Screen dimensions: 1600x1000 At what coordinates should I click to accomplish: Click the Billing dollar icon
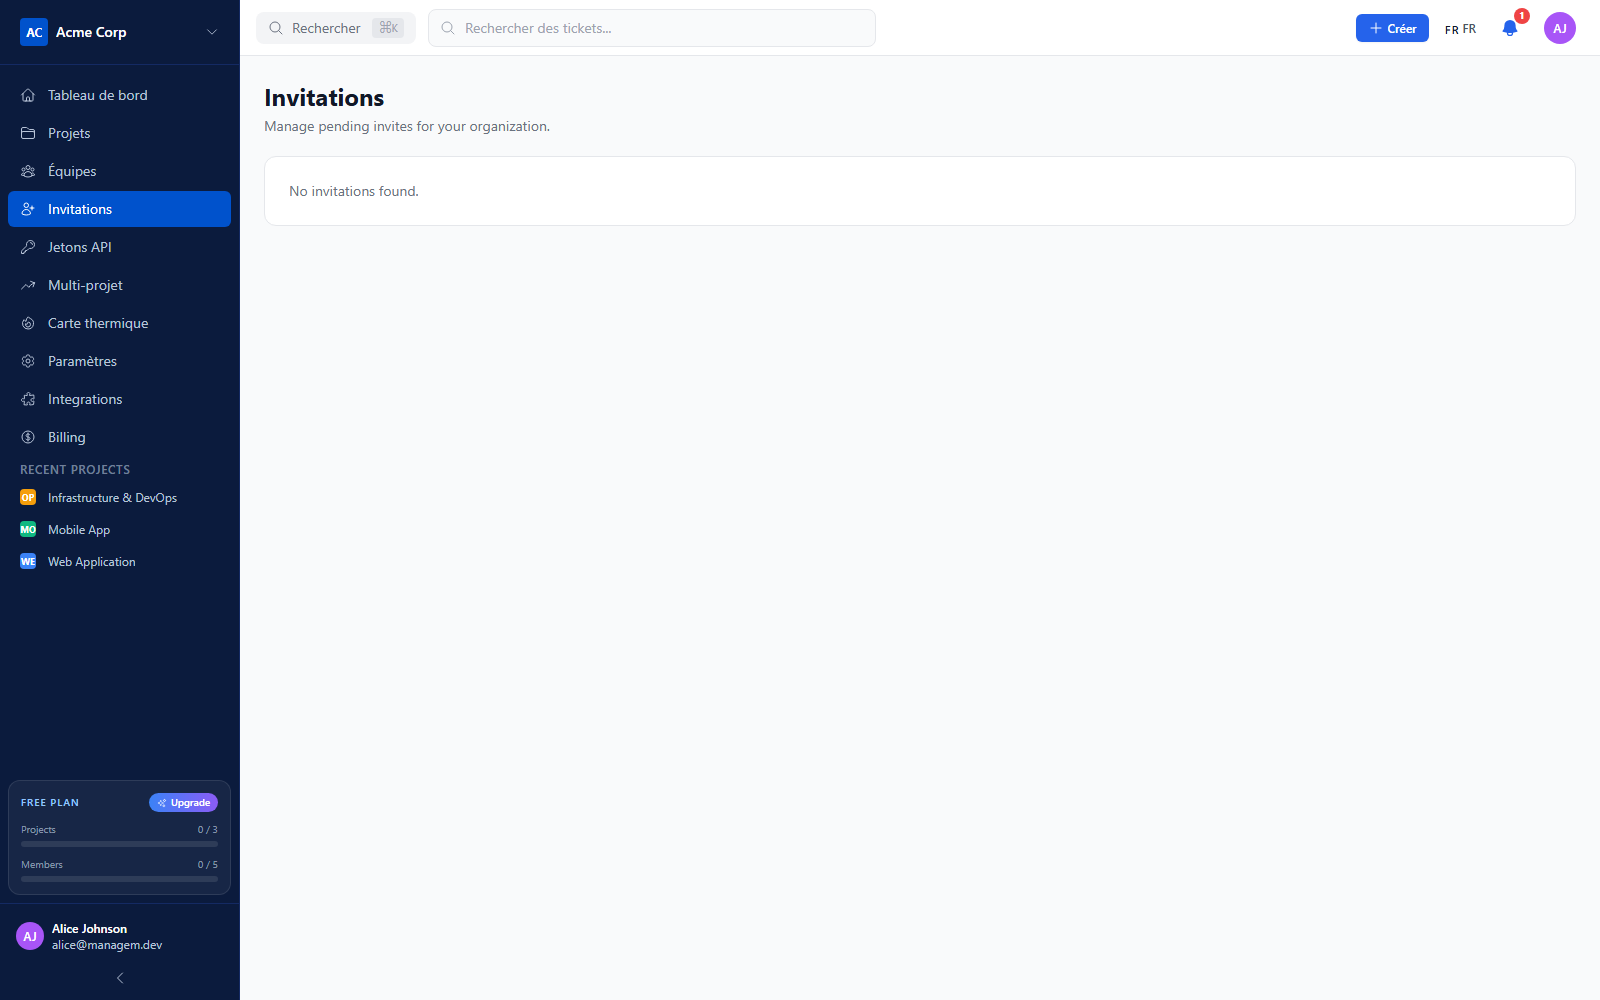point(28,437)
